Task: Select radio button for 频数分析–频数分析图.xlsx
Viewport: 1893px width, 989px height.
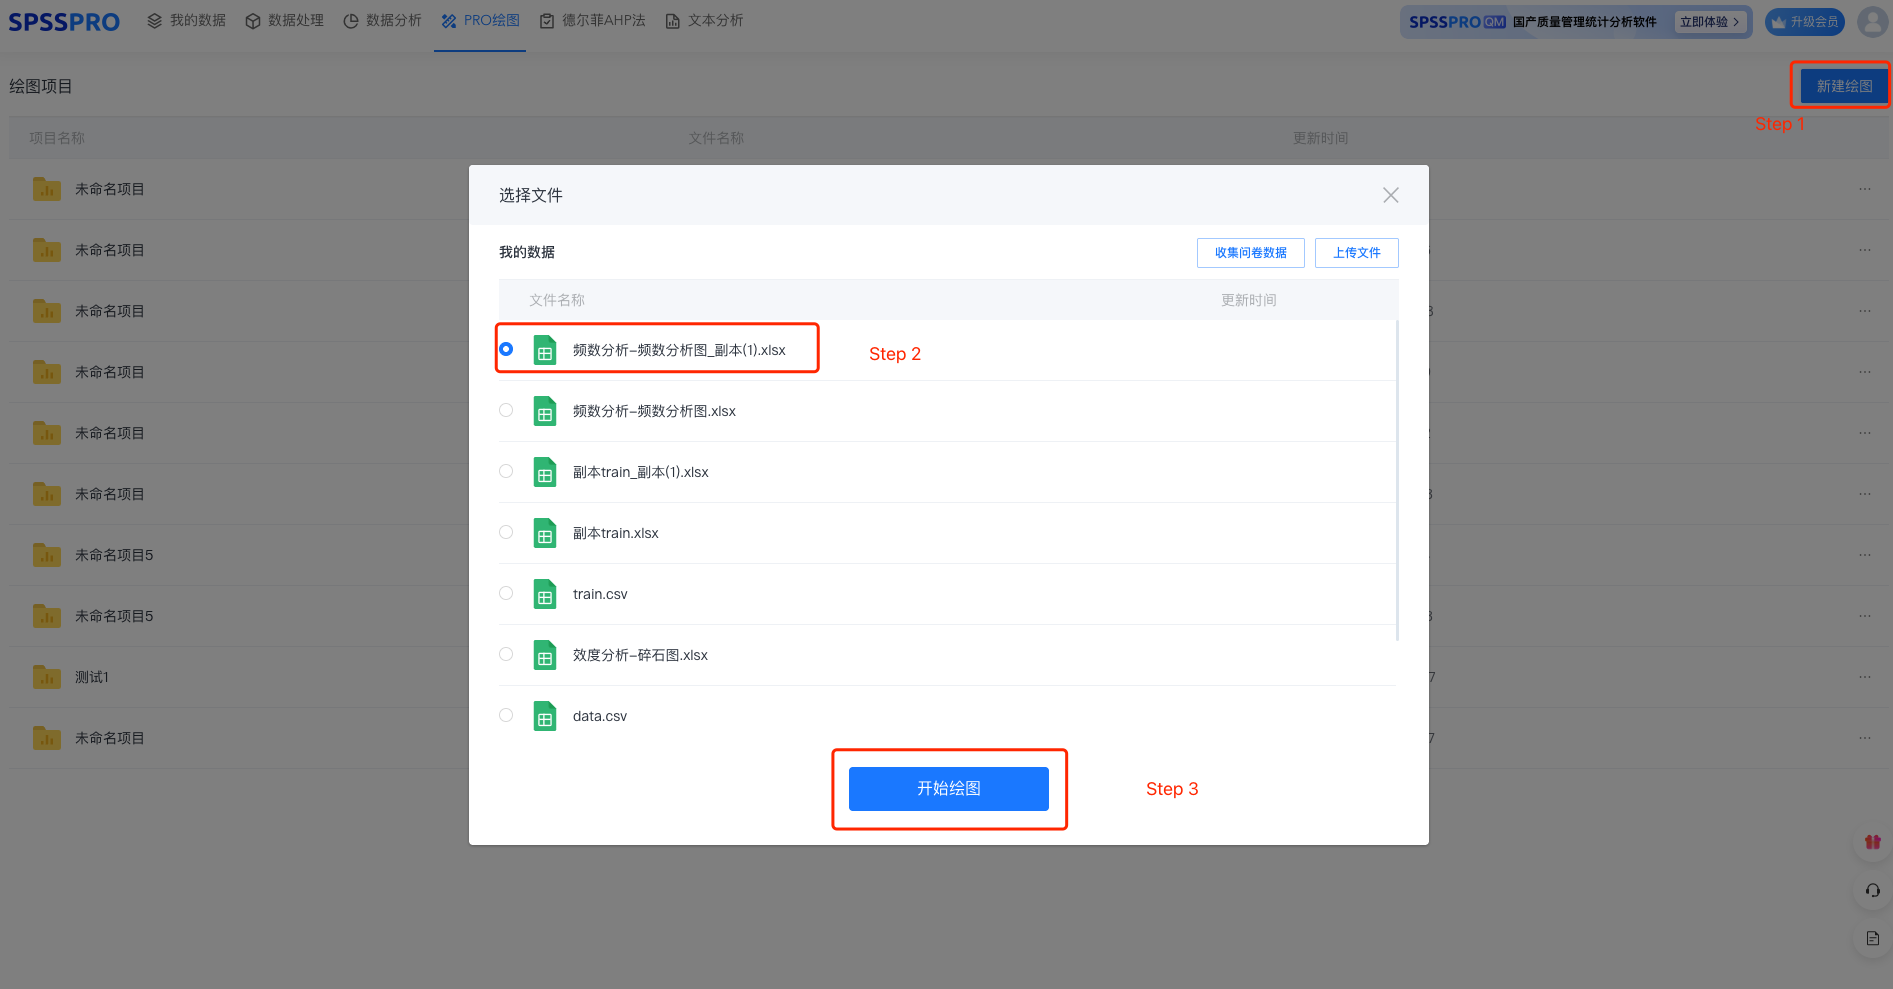Action: point(506,410)
